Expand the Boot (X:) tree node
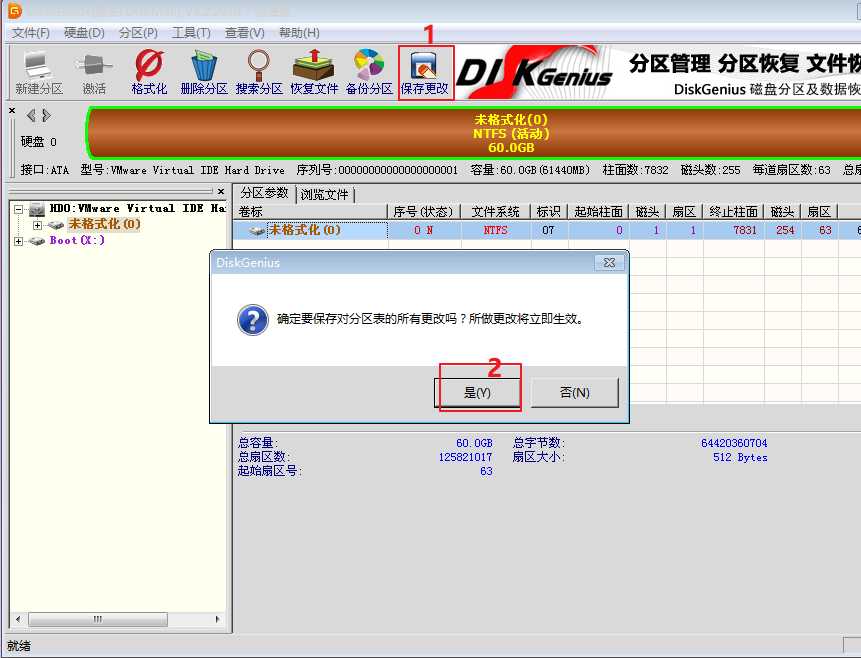This screenshot has height=658, width=861. coord(19,241)
